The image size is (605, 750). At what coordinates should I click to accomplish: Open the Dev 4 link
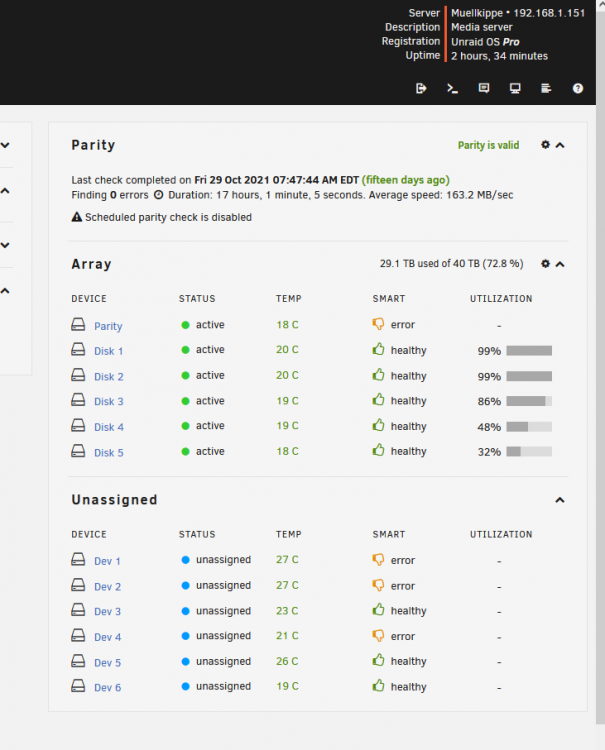coord(108,637)
